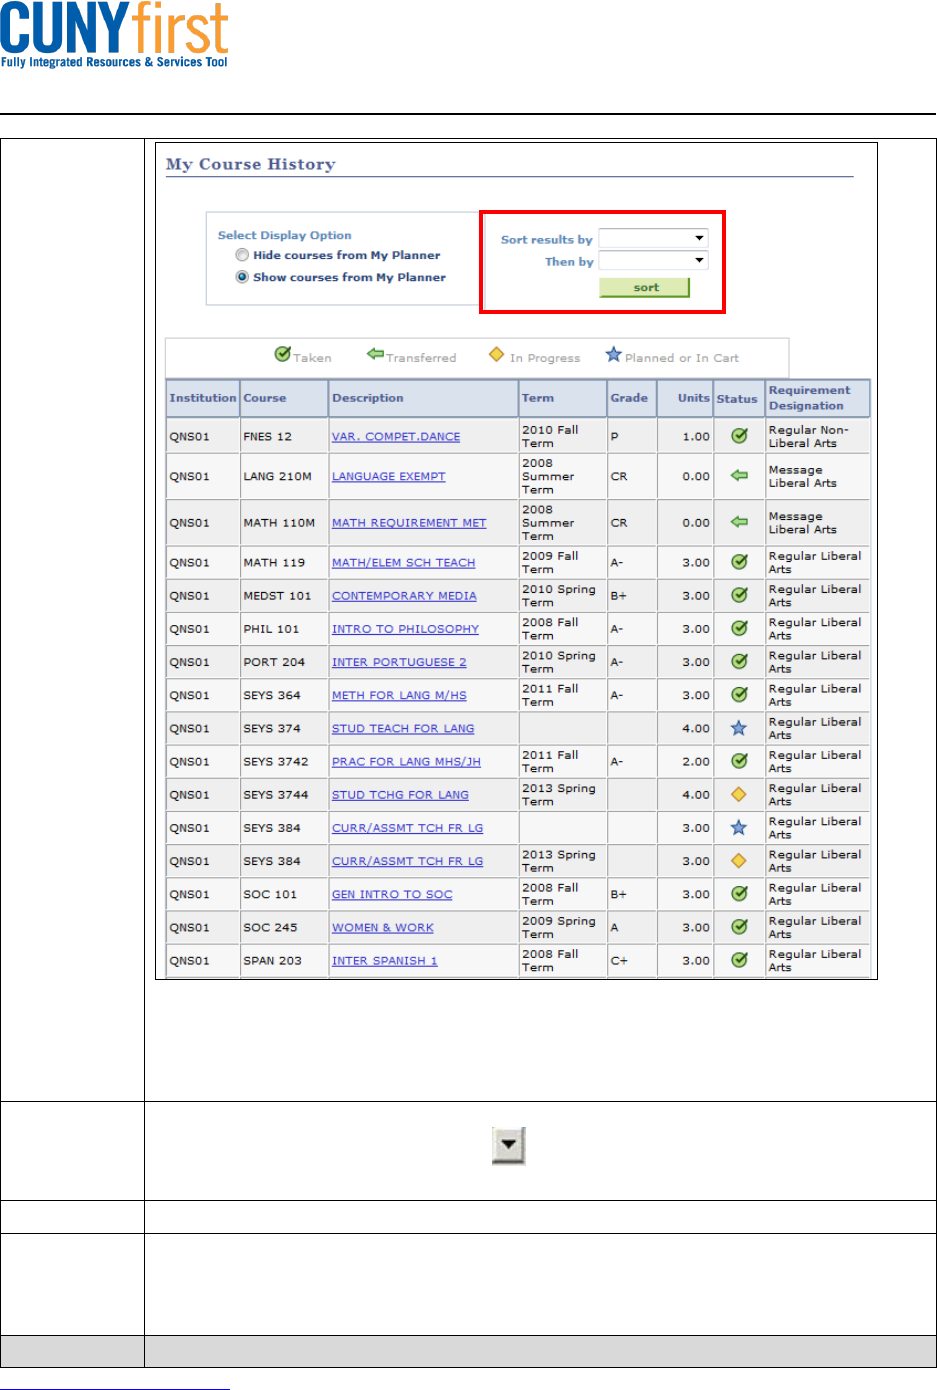Click Taken status icon for SEYS 364
Screen dimensions: 937x1390
[x=739, y=694]
